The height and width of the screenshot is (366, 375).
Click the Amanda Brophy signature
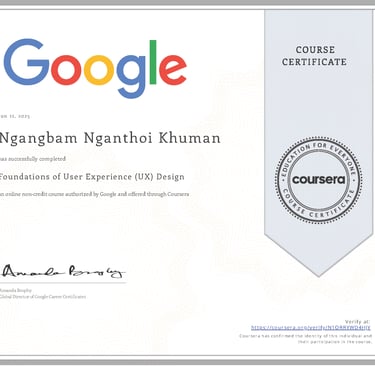[x=63, y=271]
